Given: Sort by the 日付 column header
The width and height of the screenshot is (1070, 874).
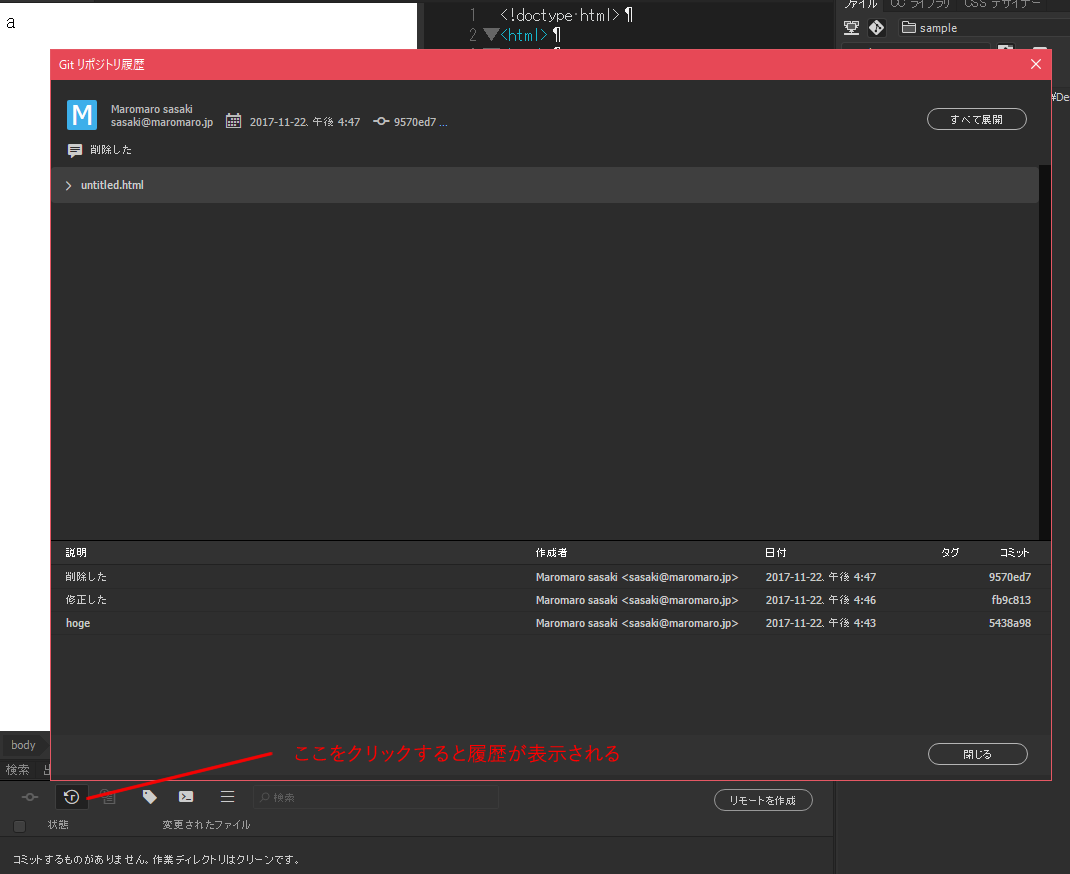Looking at the screenshot, I should [776, 553].
